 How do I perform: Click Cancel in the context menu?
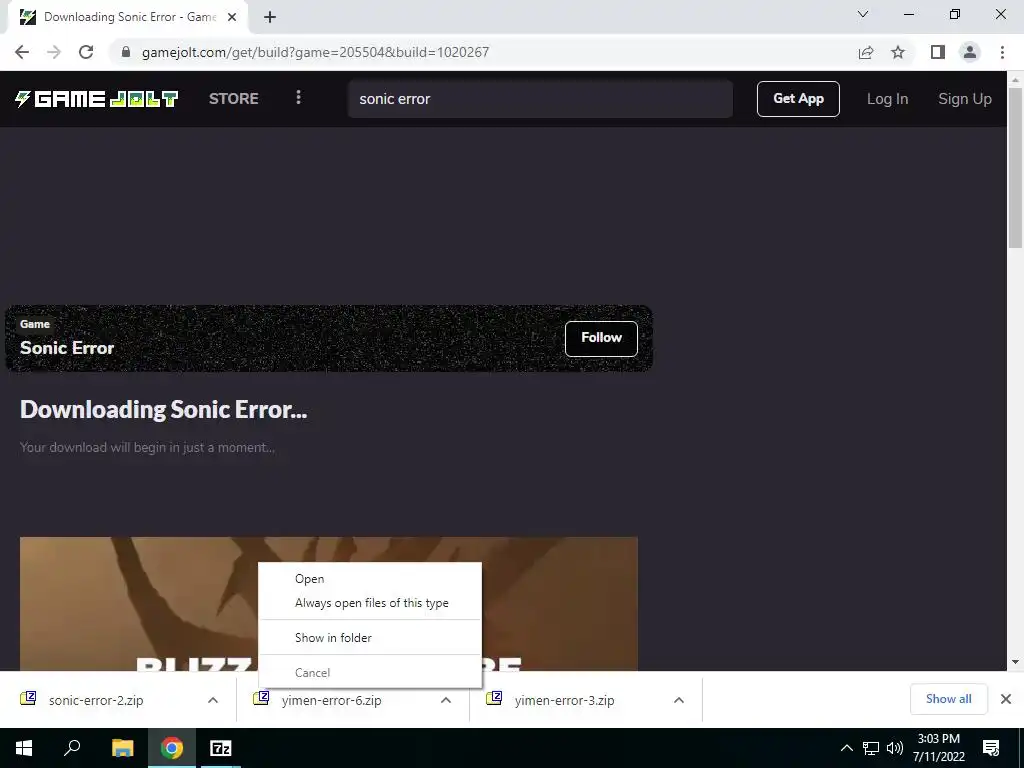(x=370, y=673)
